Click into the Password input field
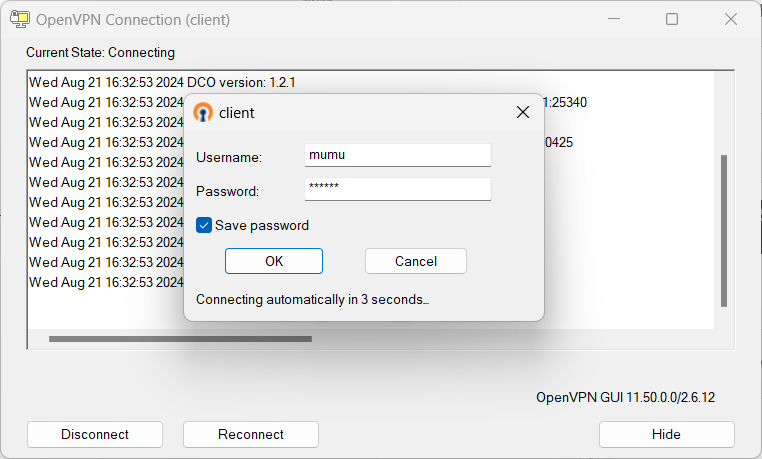 pyautogui.click(x=397, y=190)
